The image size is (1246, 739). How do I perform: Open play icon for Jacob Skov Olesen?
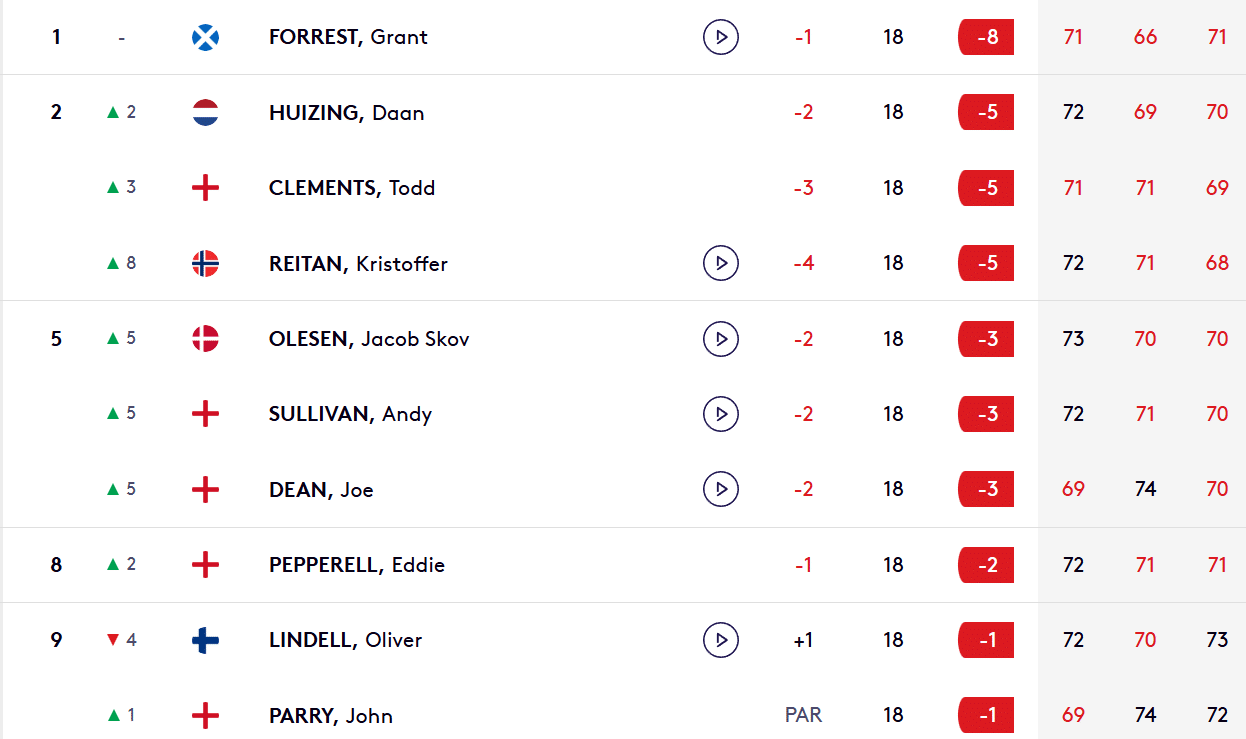[720, 339]
